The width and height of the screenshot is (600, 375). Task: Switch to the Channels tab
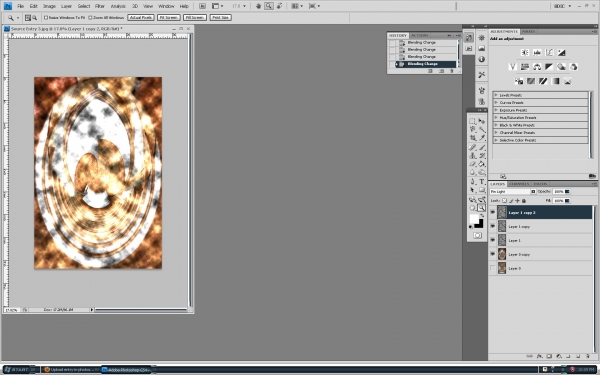click(x=519, y=184)
